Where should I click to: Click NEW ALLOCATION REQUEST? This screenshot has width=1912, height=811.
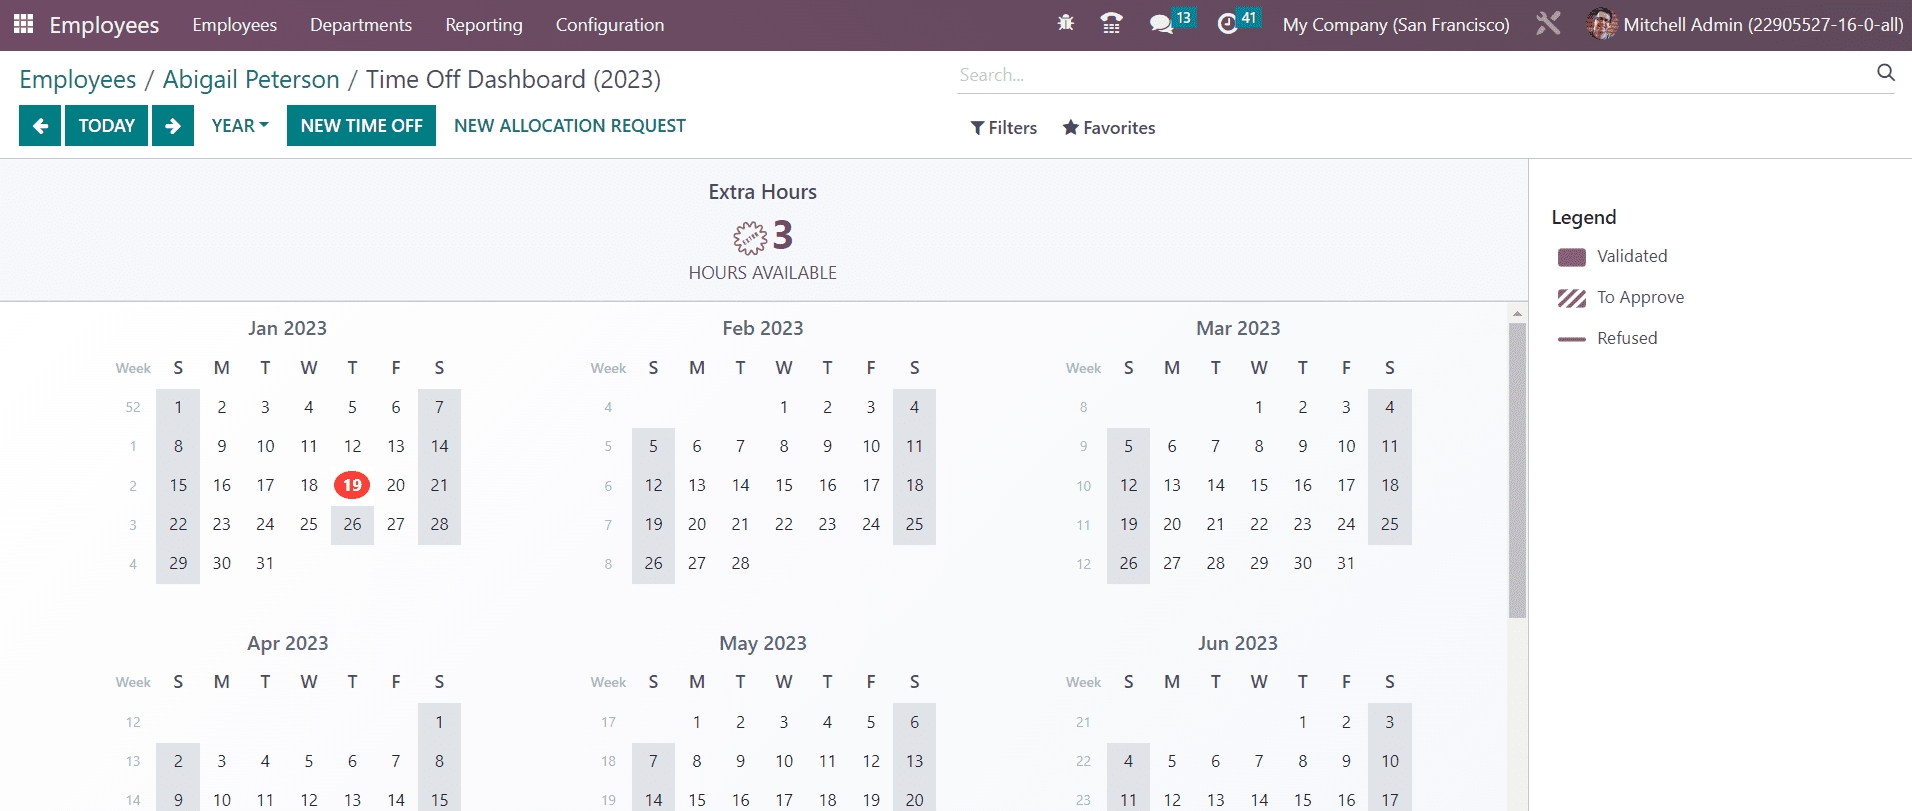pos(569,126)
